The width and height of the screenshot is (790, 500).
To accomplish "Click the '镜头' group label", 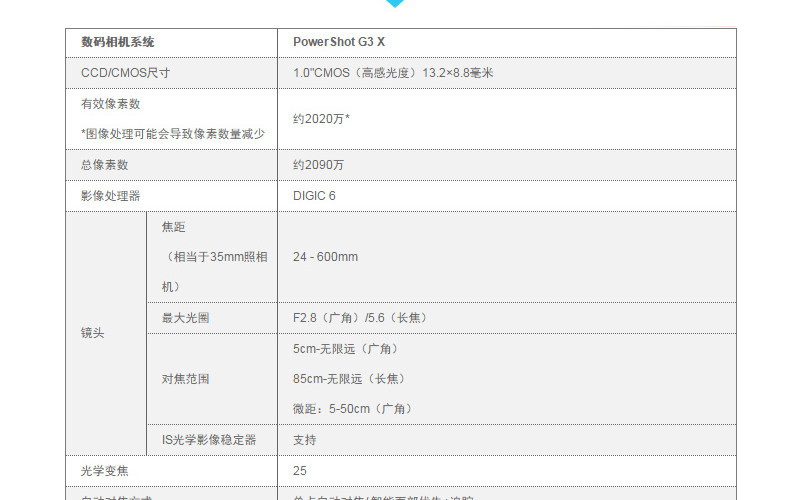I will [93, 333].
